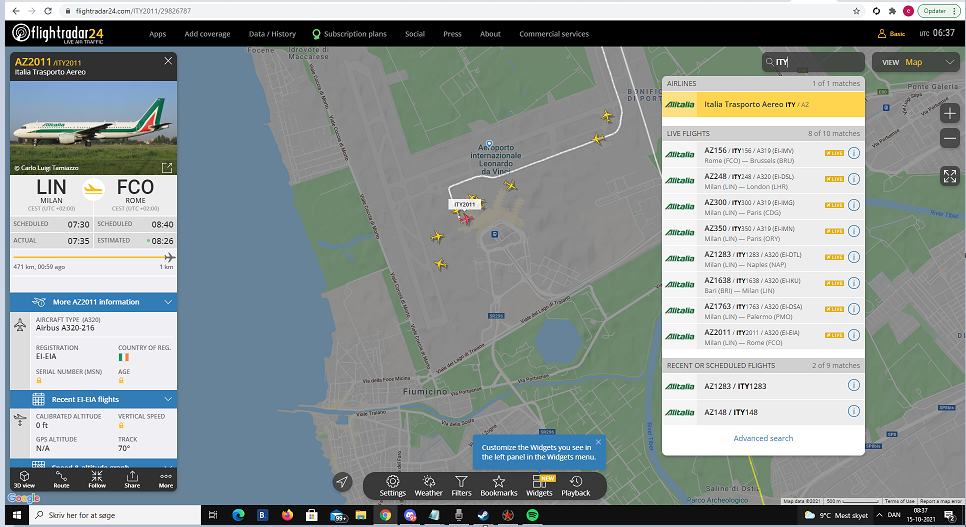Zoom in on the map
Screen dimensions: 966x527
[949, 113]
